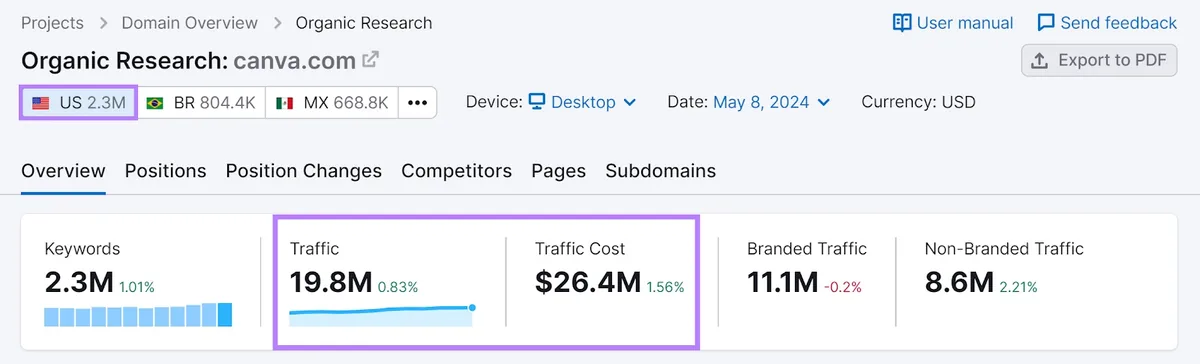Click the Keywords bar chart

point(138,315)
